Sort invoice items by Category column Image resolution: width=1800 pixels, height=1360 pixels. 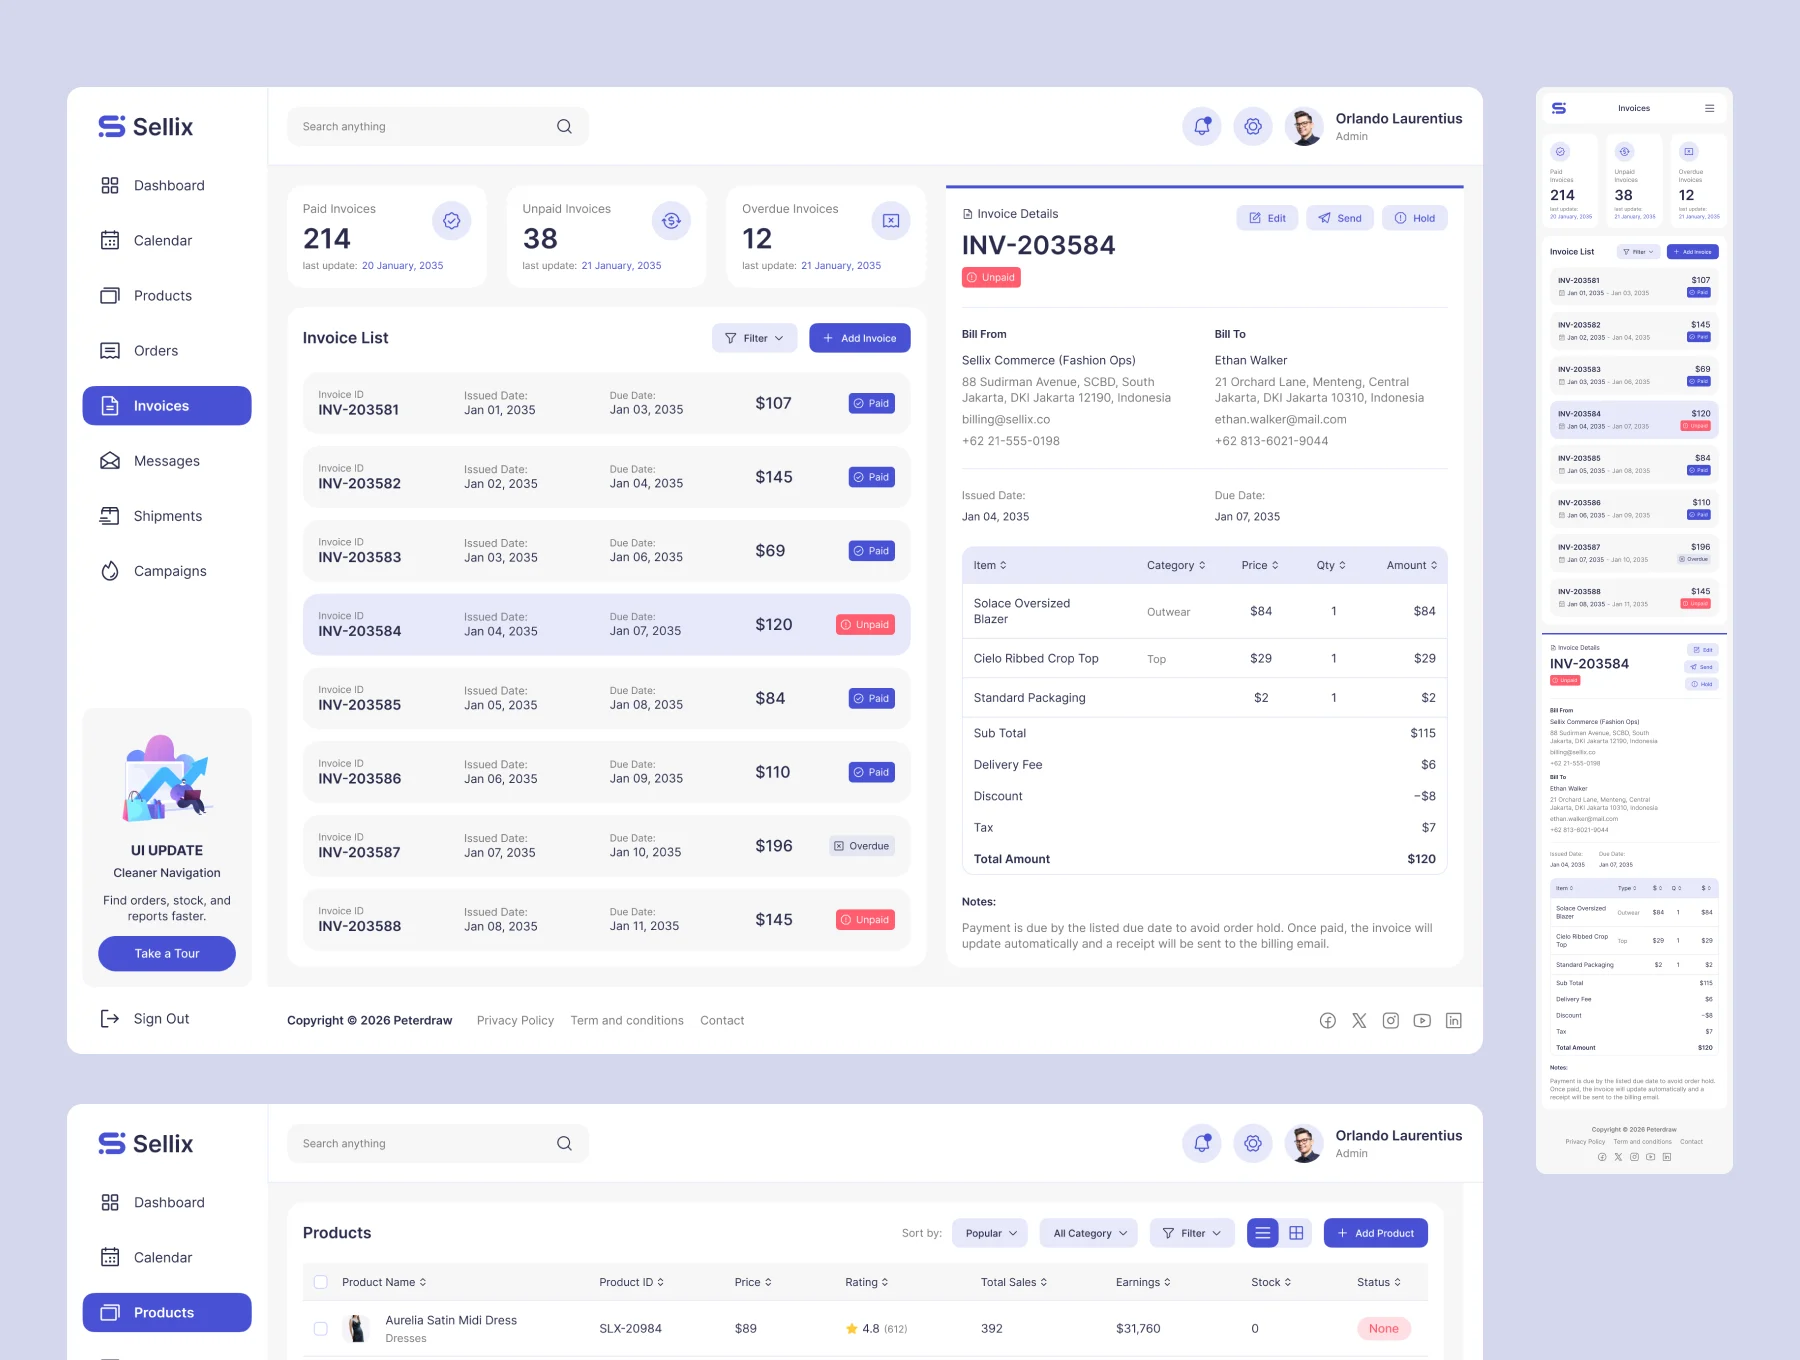[1176, 565]
